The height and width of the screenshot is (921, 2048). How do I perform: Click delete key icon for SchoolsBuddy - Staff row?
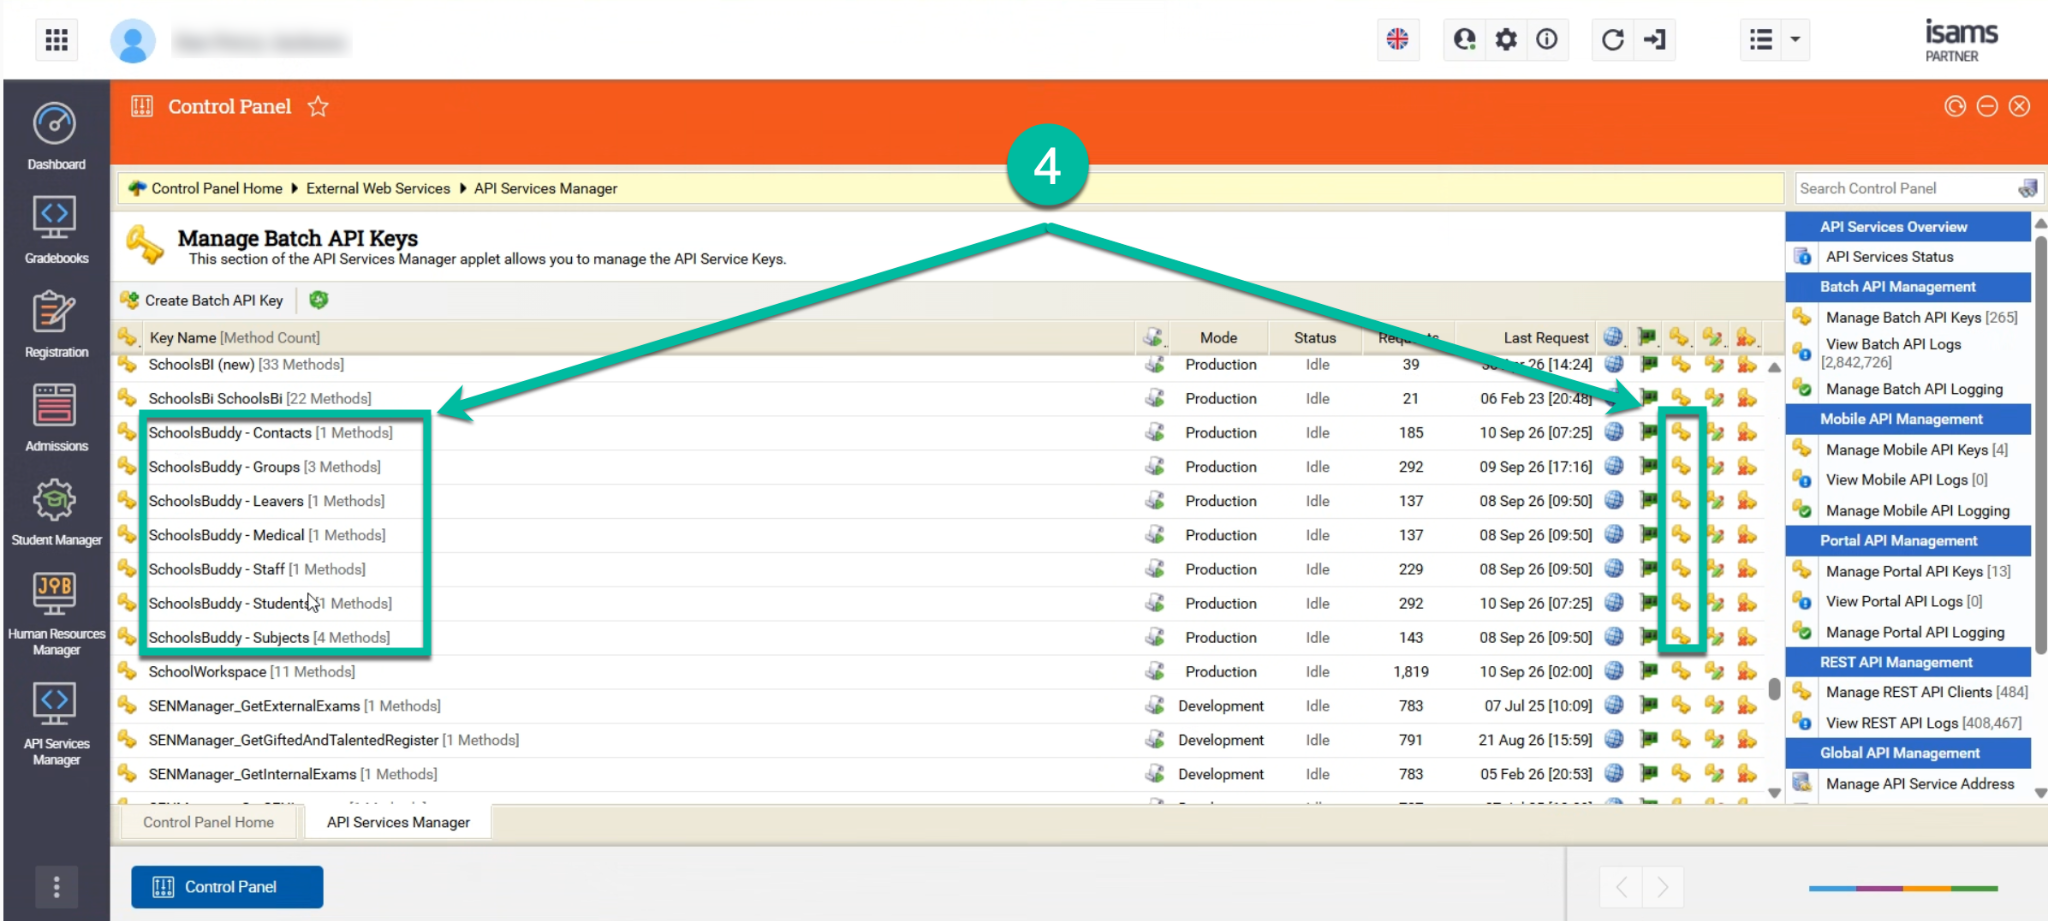tap(1747, 568)
